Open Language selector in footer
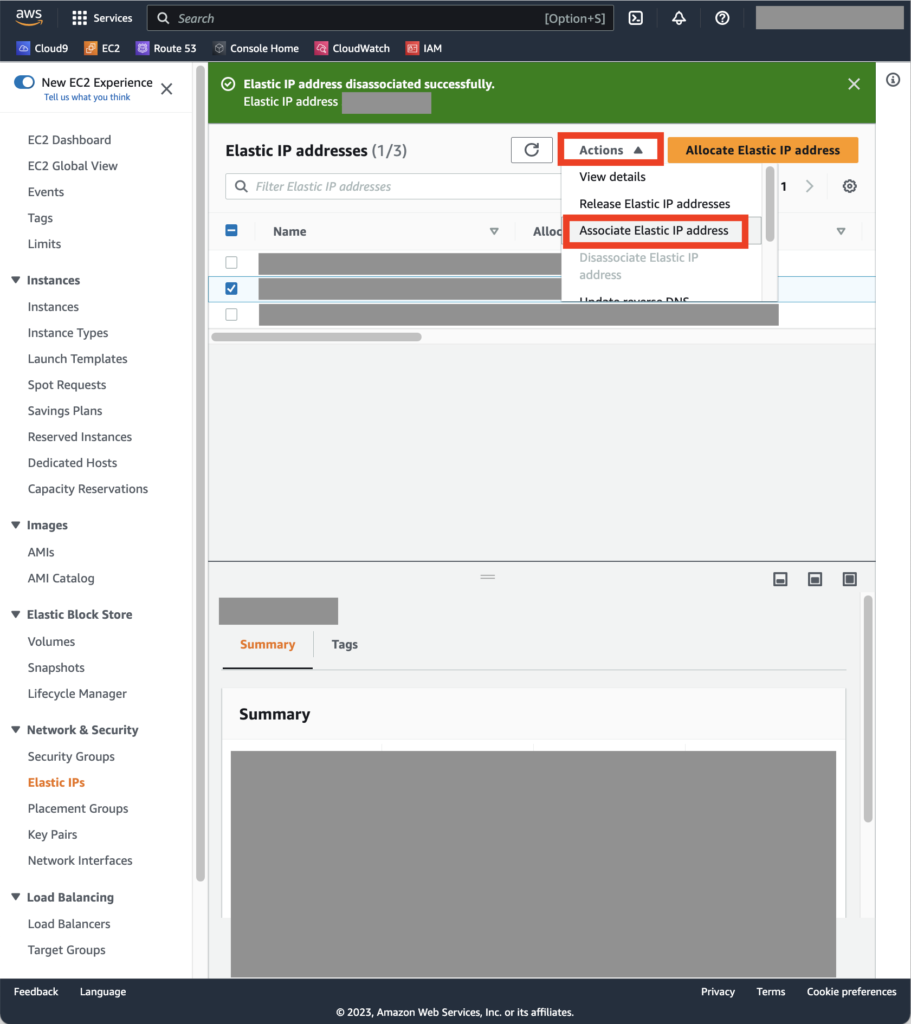The height and width of the screenshot is (1024, 911). coord(103,991)
